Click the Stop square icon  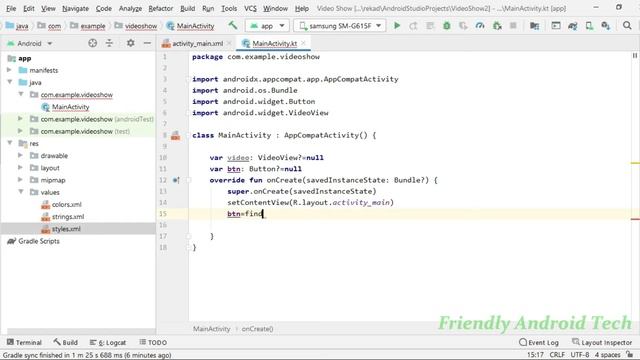513,26
